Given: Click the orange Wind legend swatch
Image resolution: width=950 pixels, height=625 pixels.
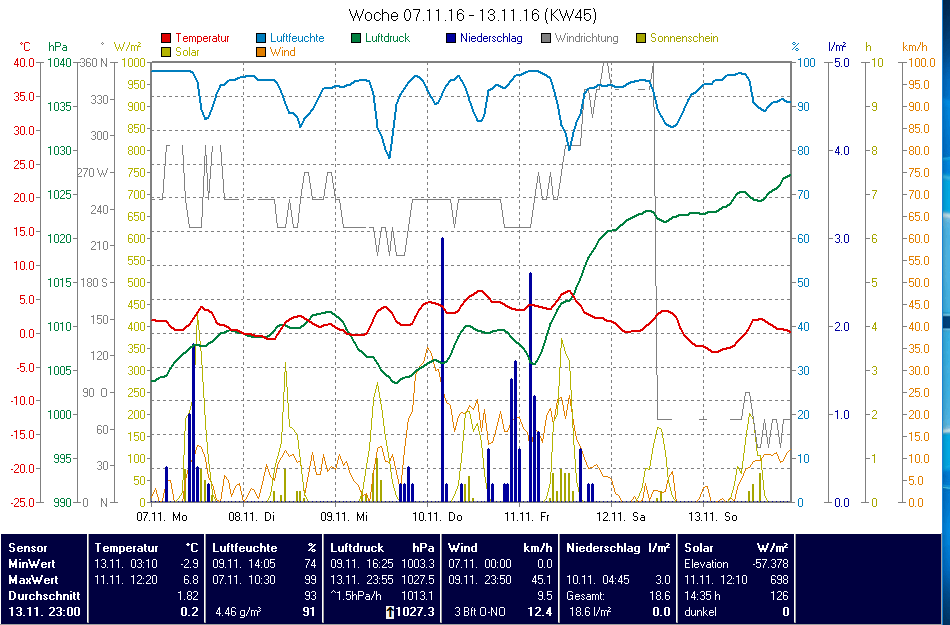Looking at the screenshot, I should 262,52.
